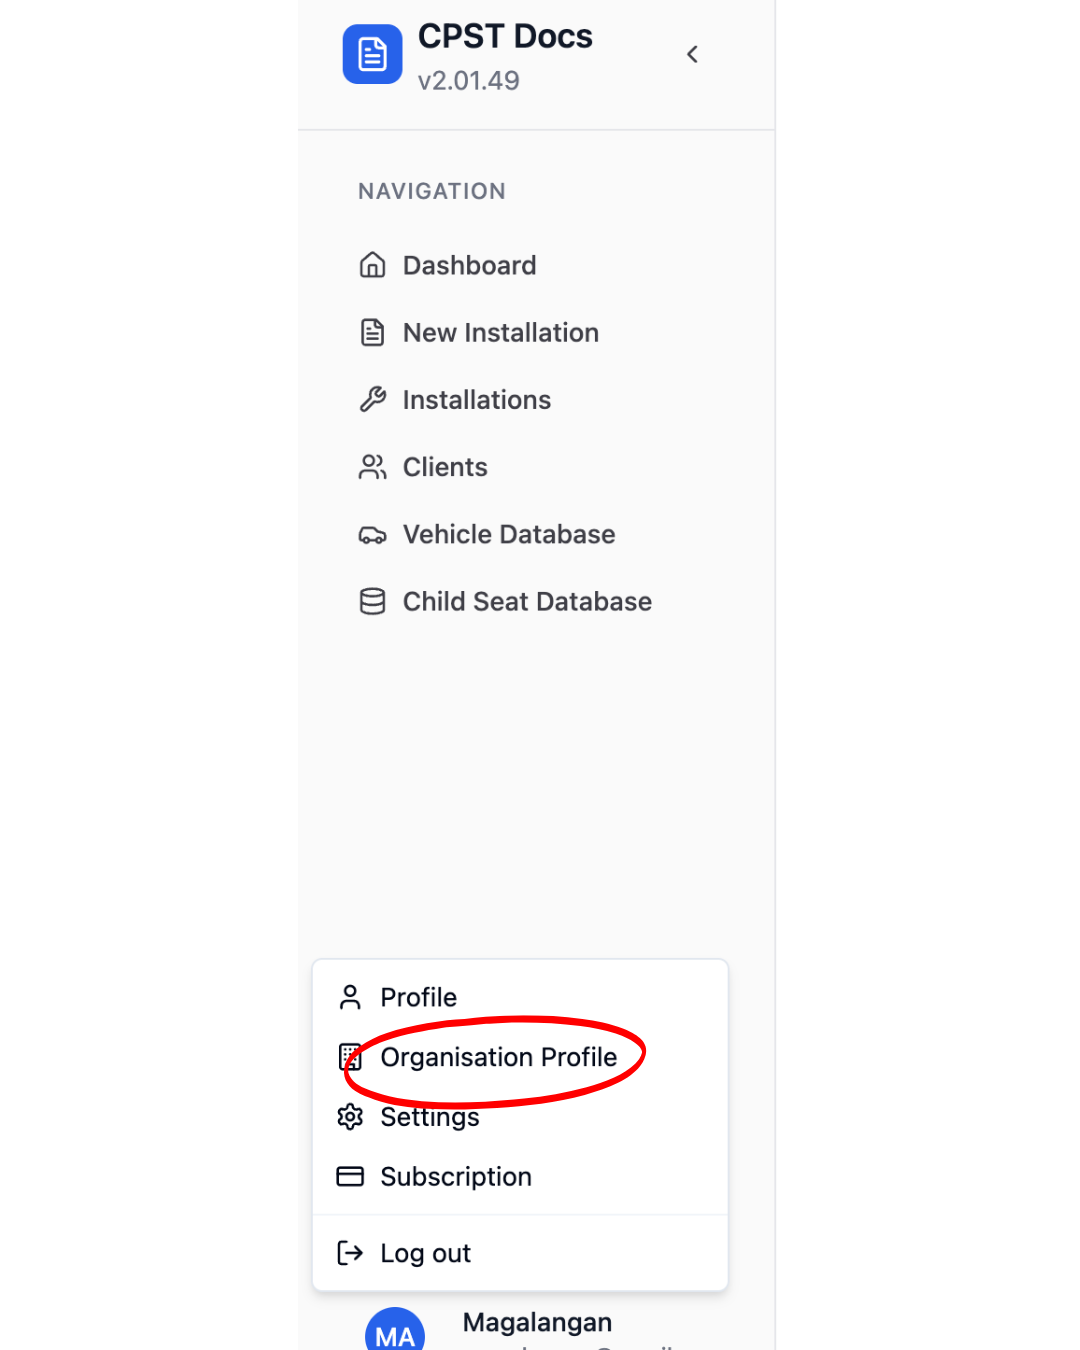Screen dimensions: 1080x1350
Task: Open the Vehicle Database page
Action: point(508,535)
